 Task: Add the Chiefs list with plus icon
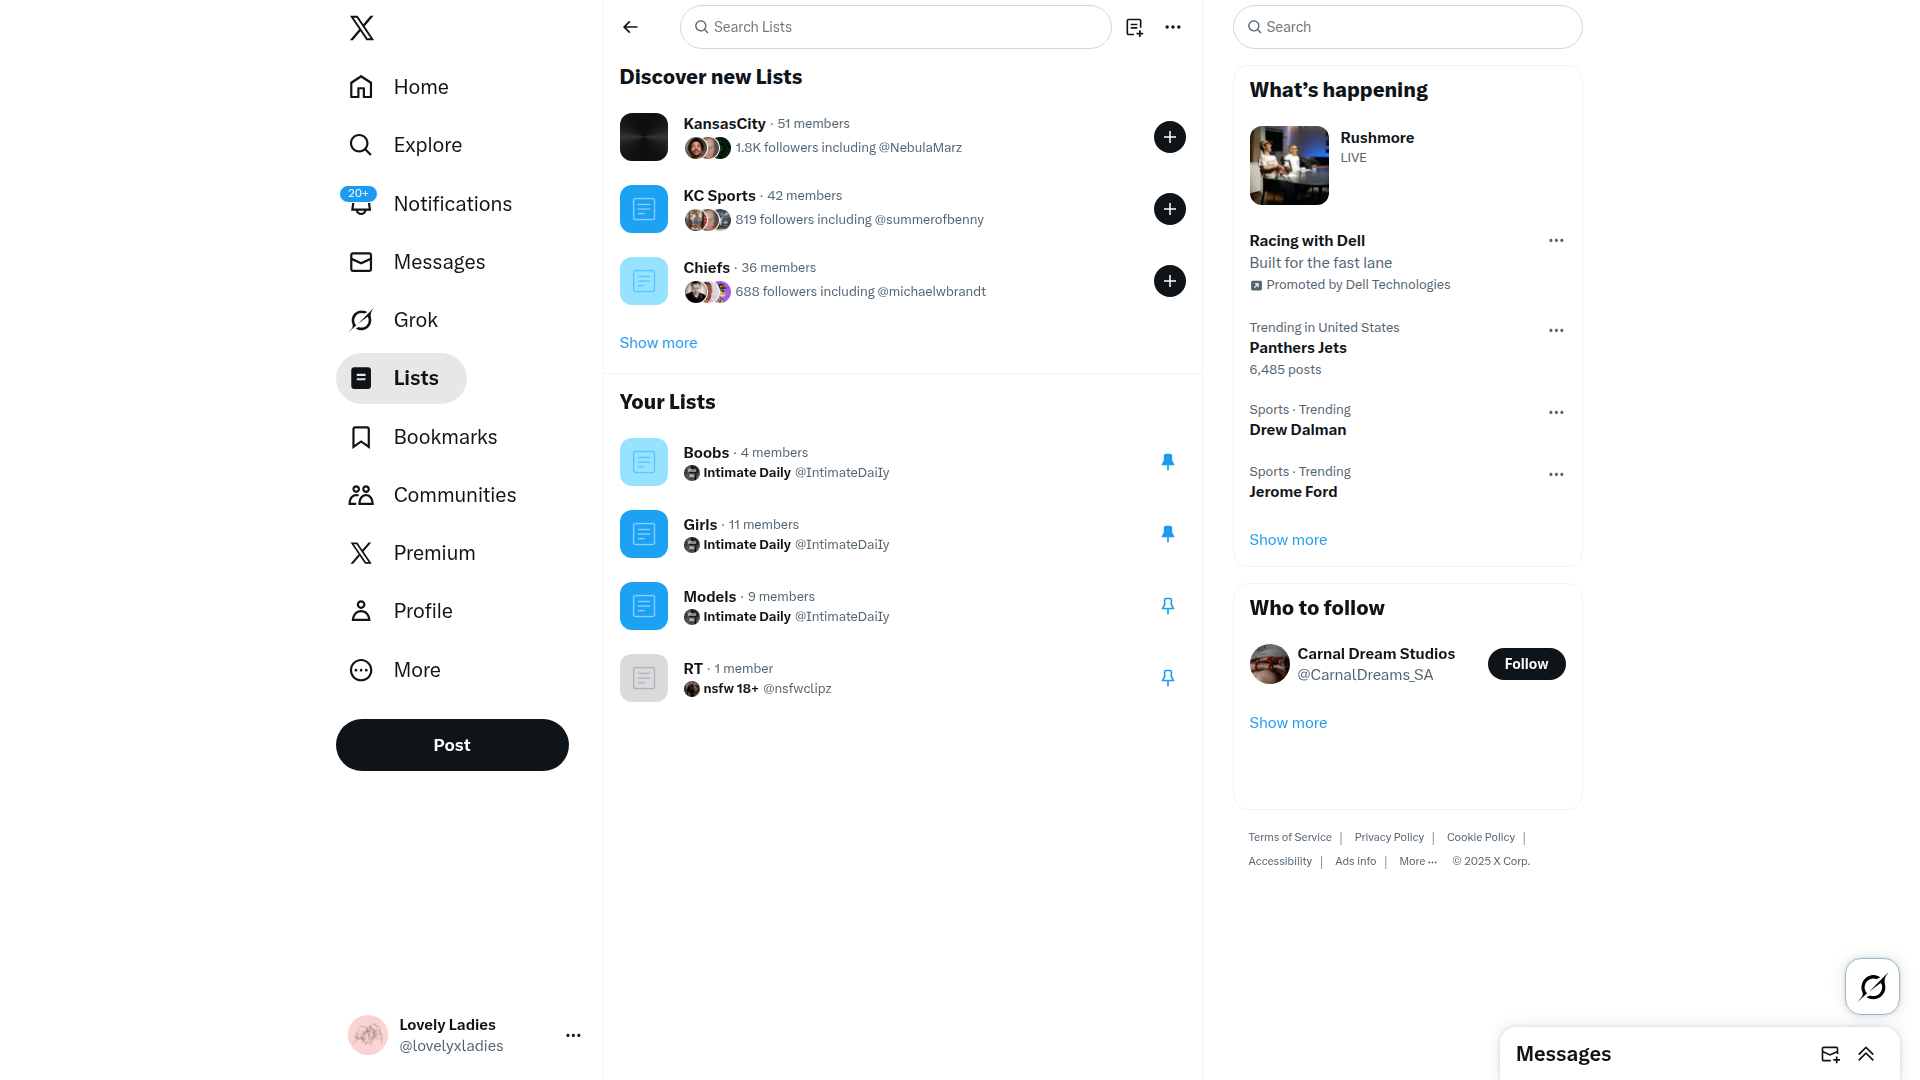(1170, 281)
